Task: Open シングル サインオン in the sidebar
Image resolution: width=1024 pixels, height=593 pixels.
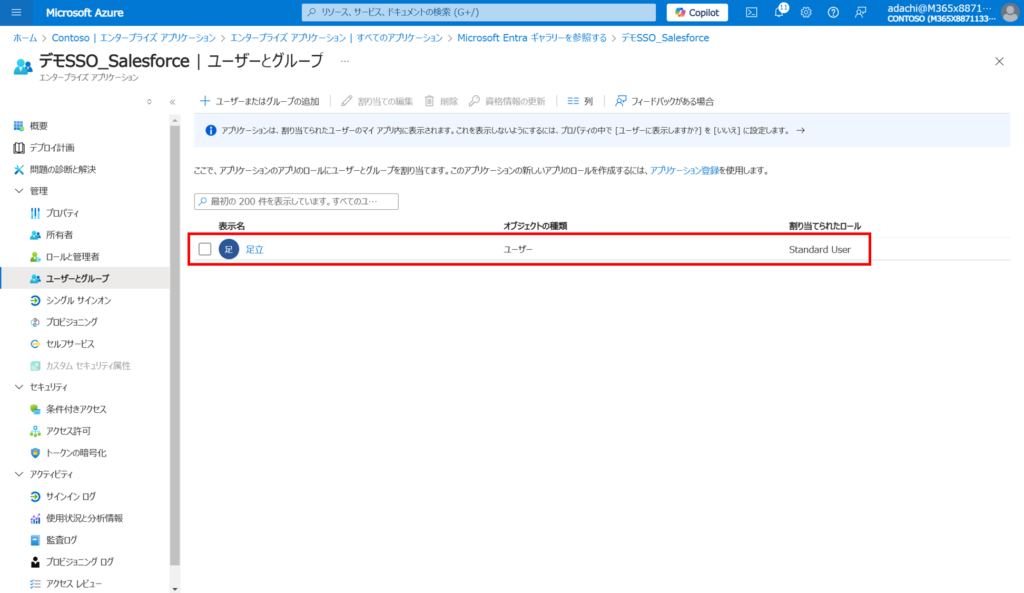Action: tap(71, 300)
